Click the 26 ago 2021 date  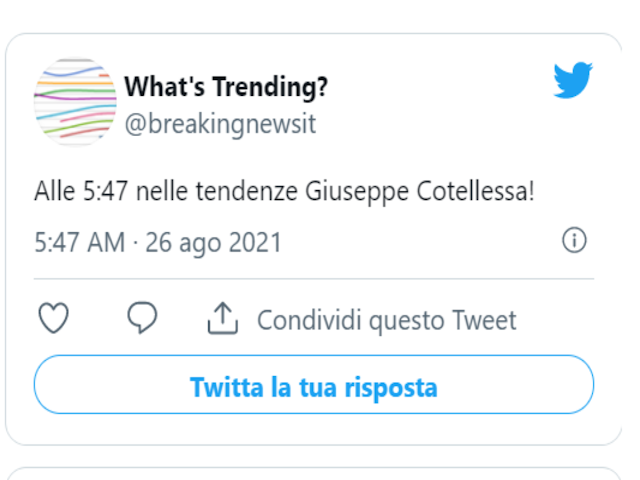214,242
